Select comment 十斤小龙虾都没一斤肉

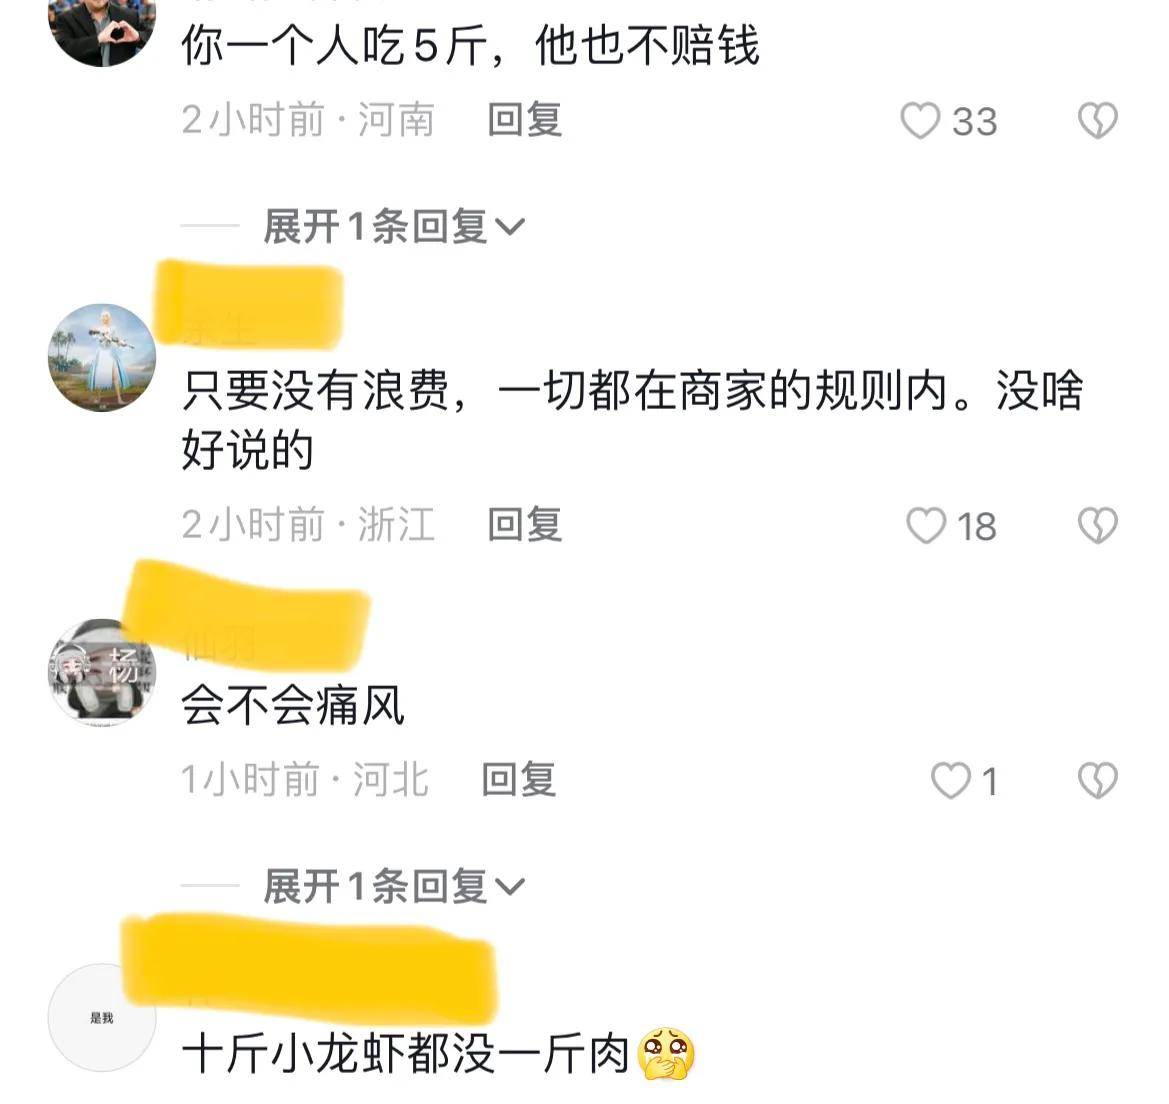406,1054
